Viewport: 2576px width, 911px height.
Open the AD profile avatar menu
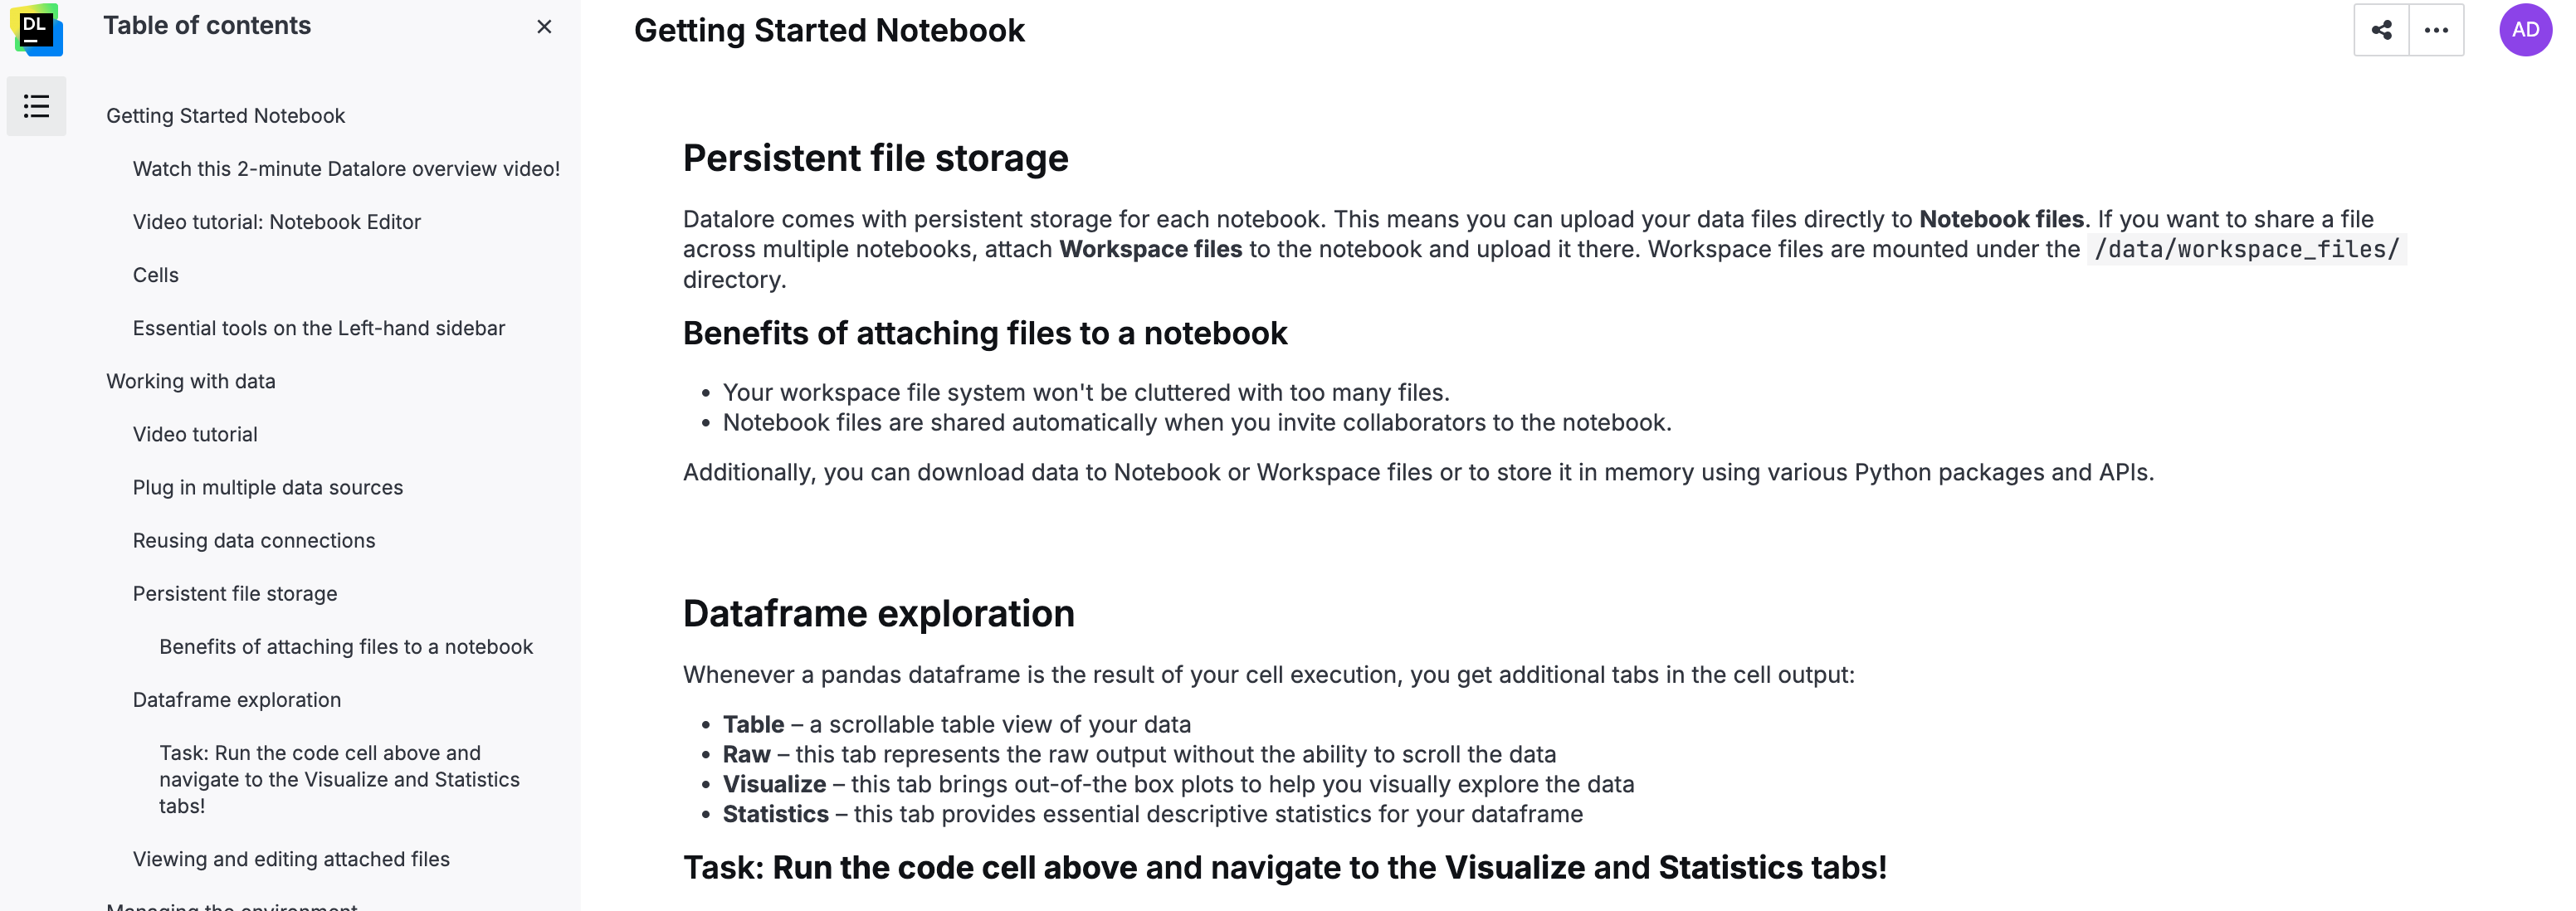click(x=2525, y=30)
